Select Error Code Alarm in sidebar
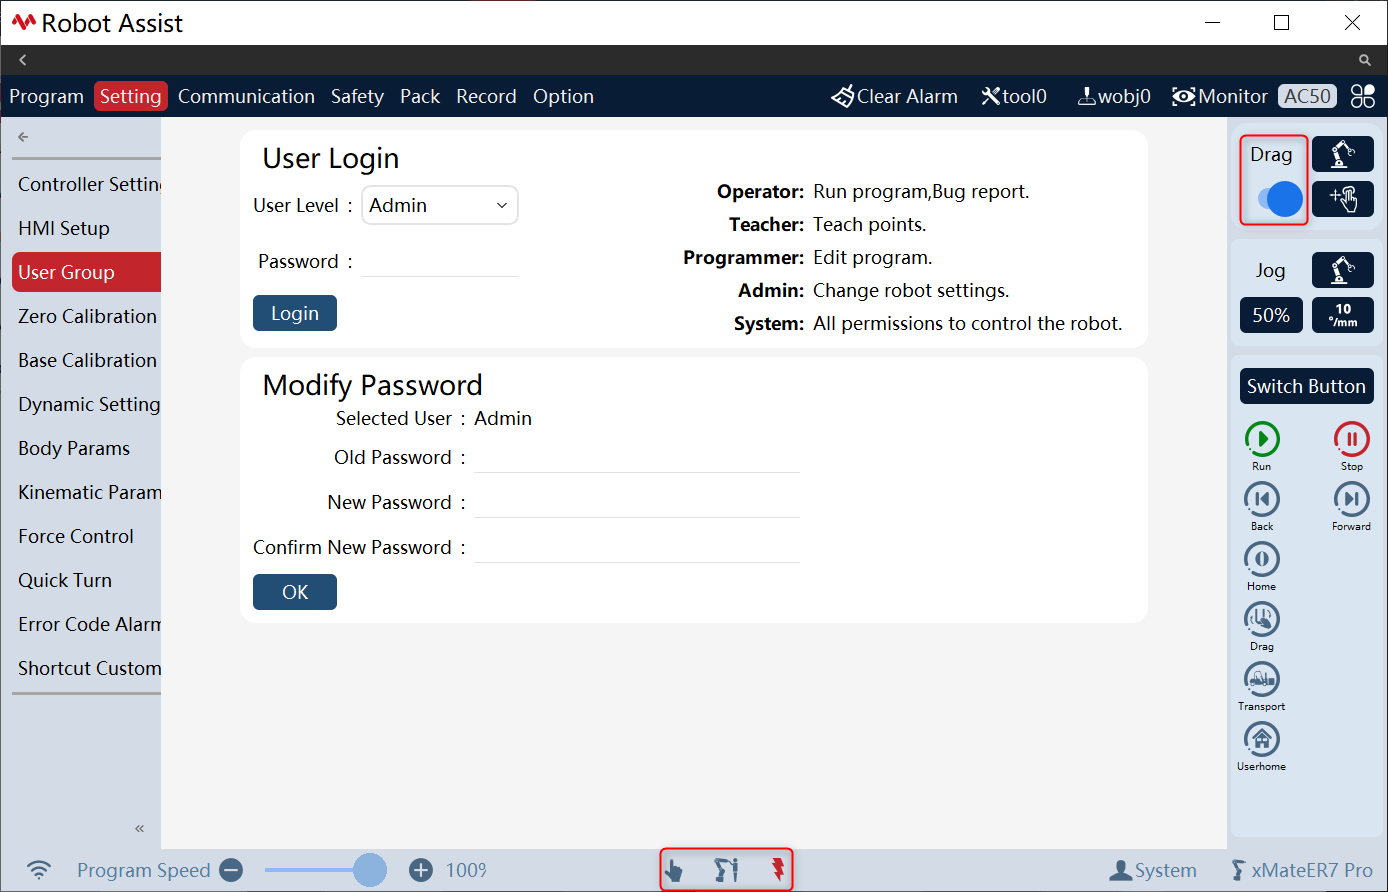Screen dimensions: 1388x892 click(87, 624)
